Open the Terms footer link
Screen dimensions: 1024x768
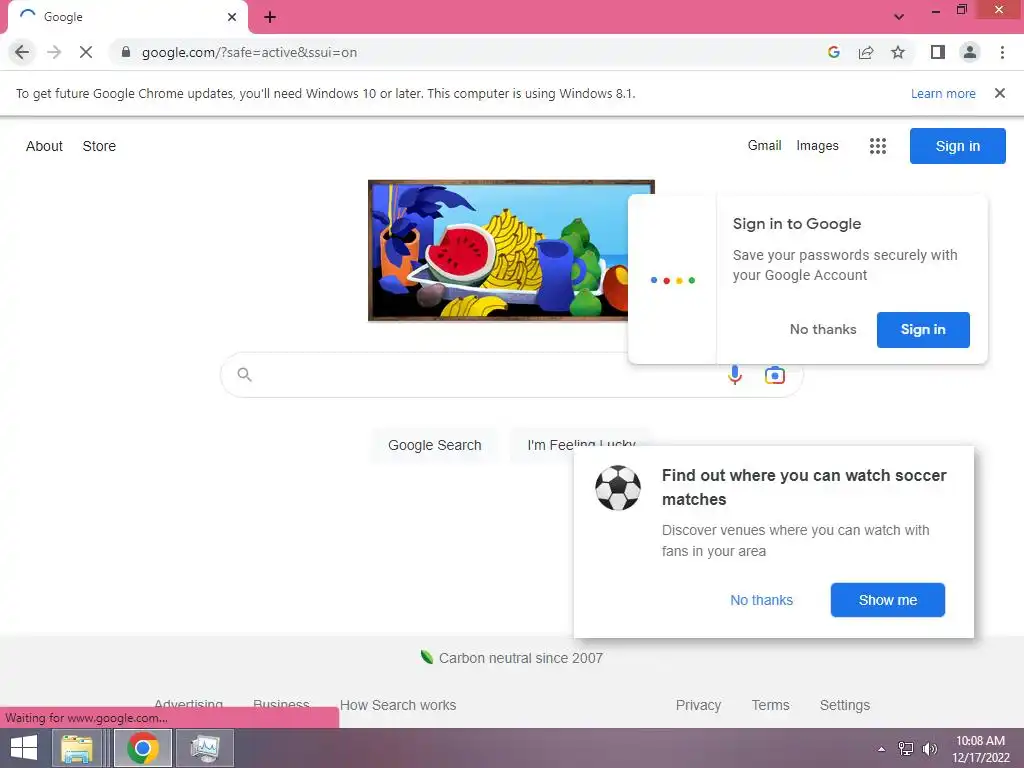pyautogui.click(x=770, y=705)
